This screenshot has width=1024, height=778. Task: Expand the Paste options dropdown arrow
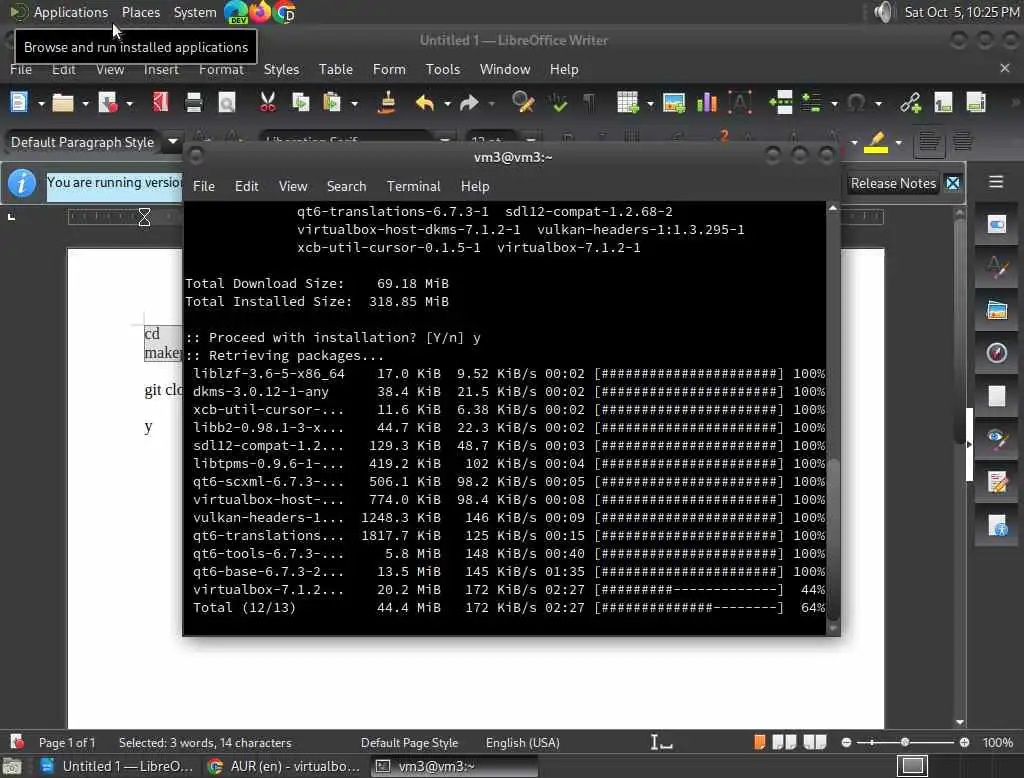pos(355,103)
